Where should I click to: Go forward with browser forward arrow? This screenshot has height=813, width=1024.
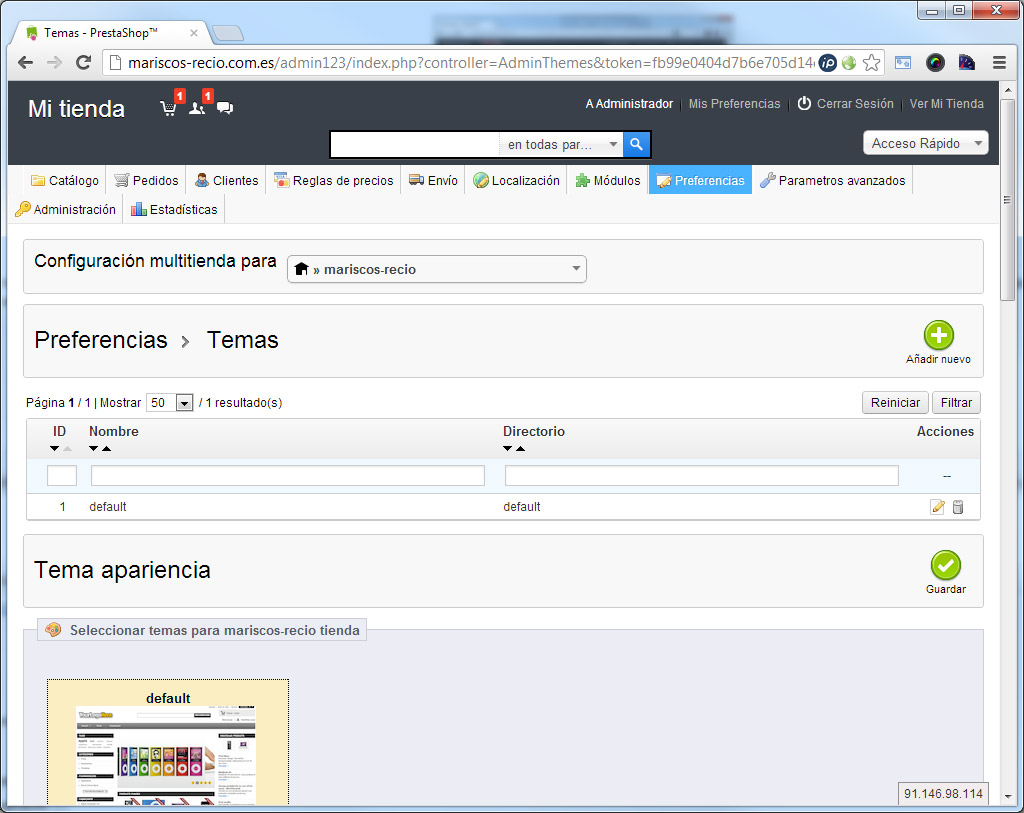(x=54, y=63)
